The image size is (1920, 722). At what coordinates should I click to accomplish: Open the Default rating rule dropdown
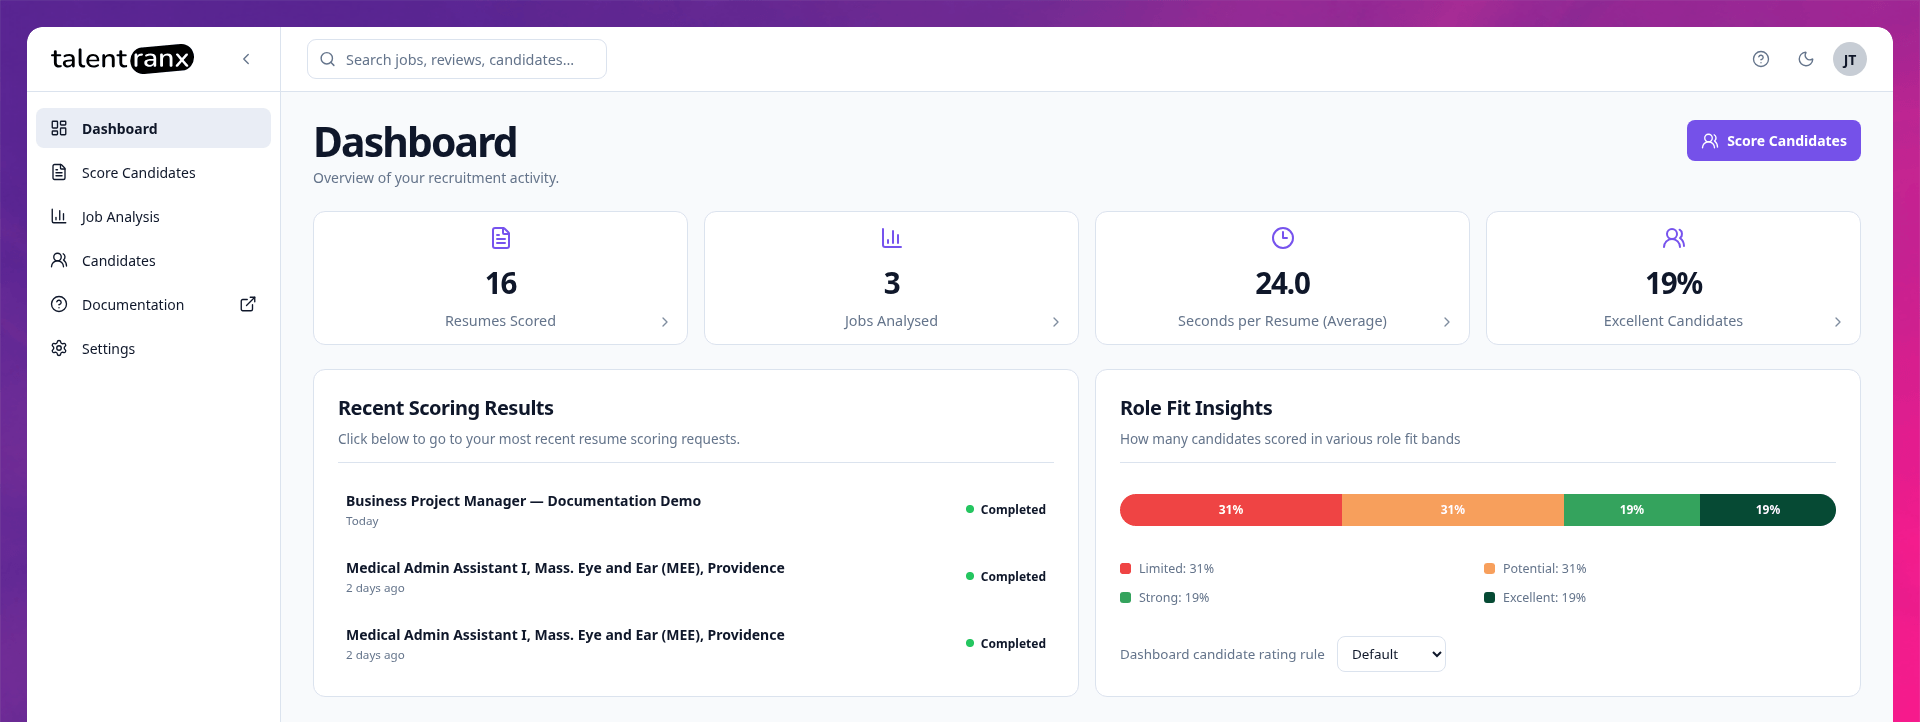pos(1391,654)
